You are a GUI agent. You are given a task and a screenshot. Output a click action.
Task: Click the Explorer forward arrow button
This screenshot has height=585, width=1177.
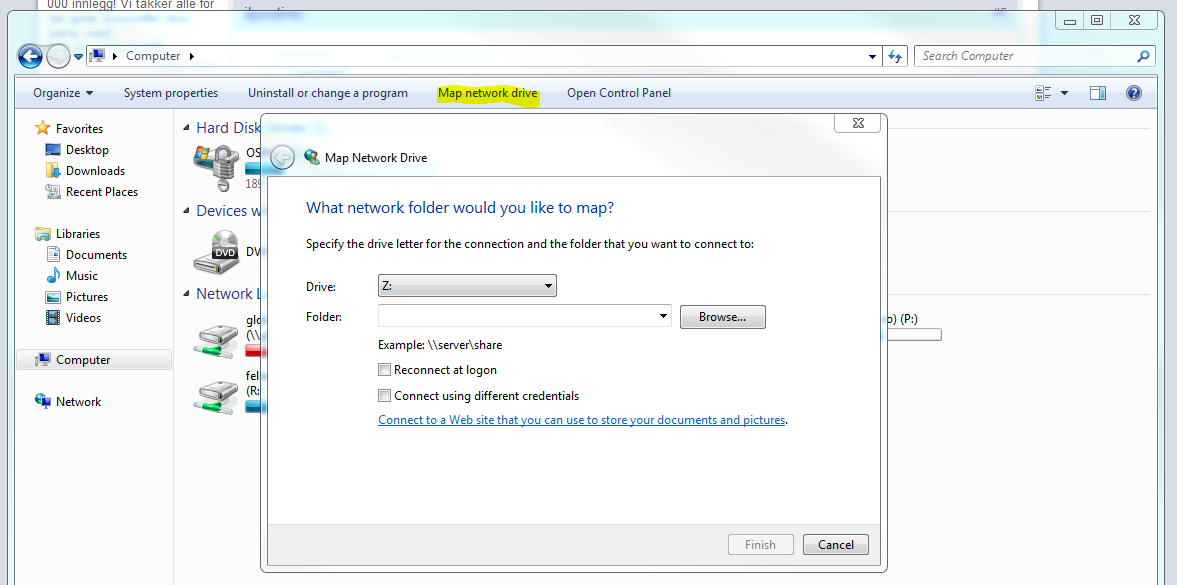tap(59, 56)
